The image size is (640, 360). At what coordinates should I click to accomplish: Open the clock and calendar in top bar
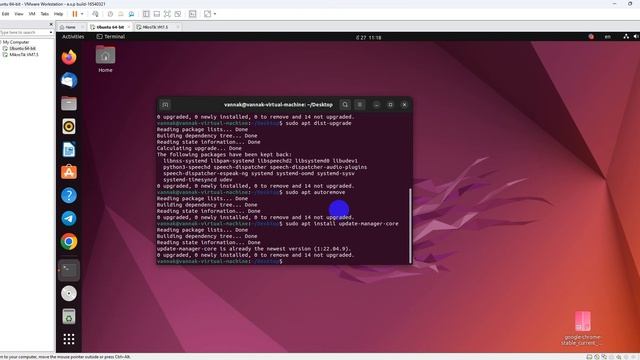coord(368,37)
